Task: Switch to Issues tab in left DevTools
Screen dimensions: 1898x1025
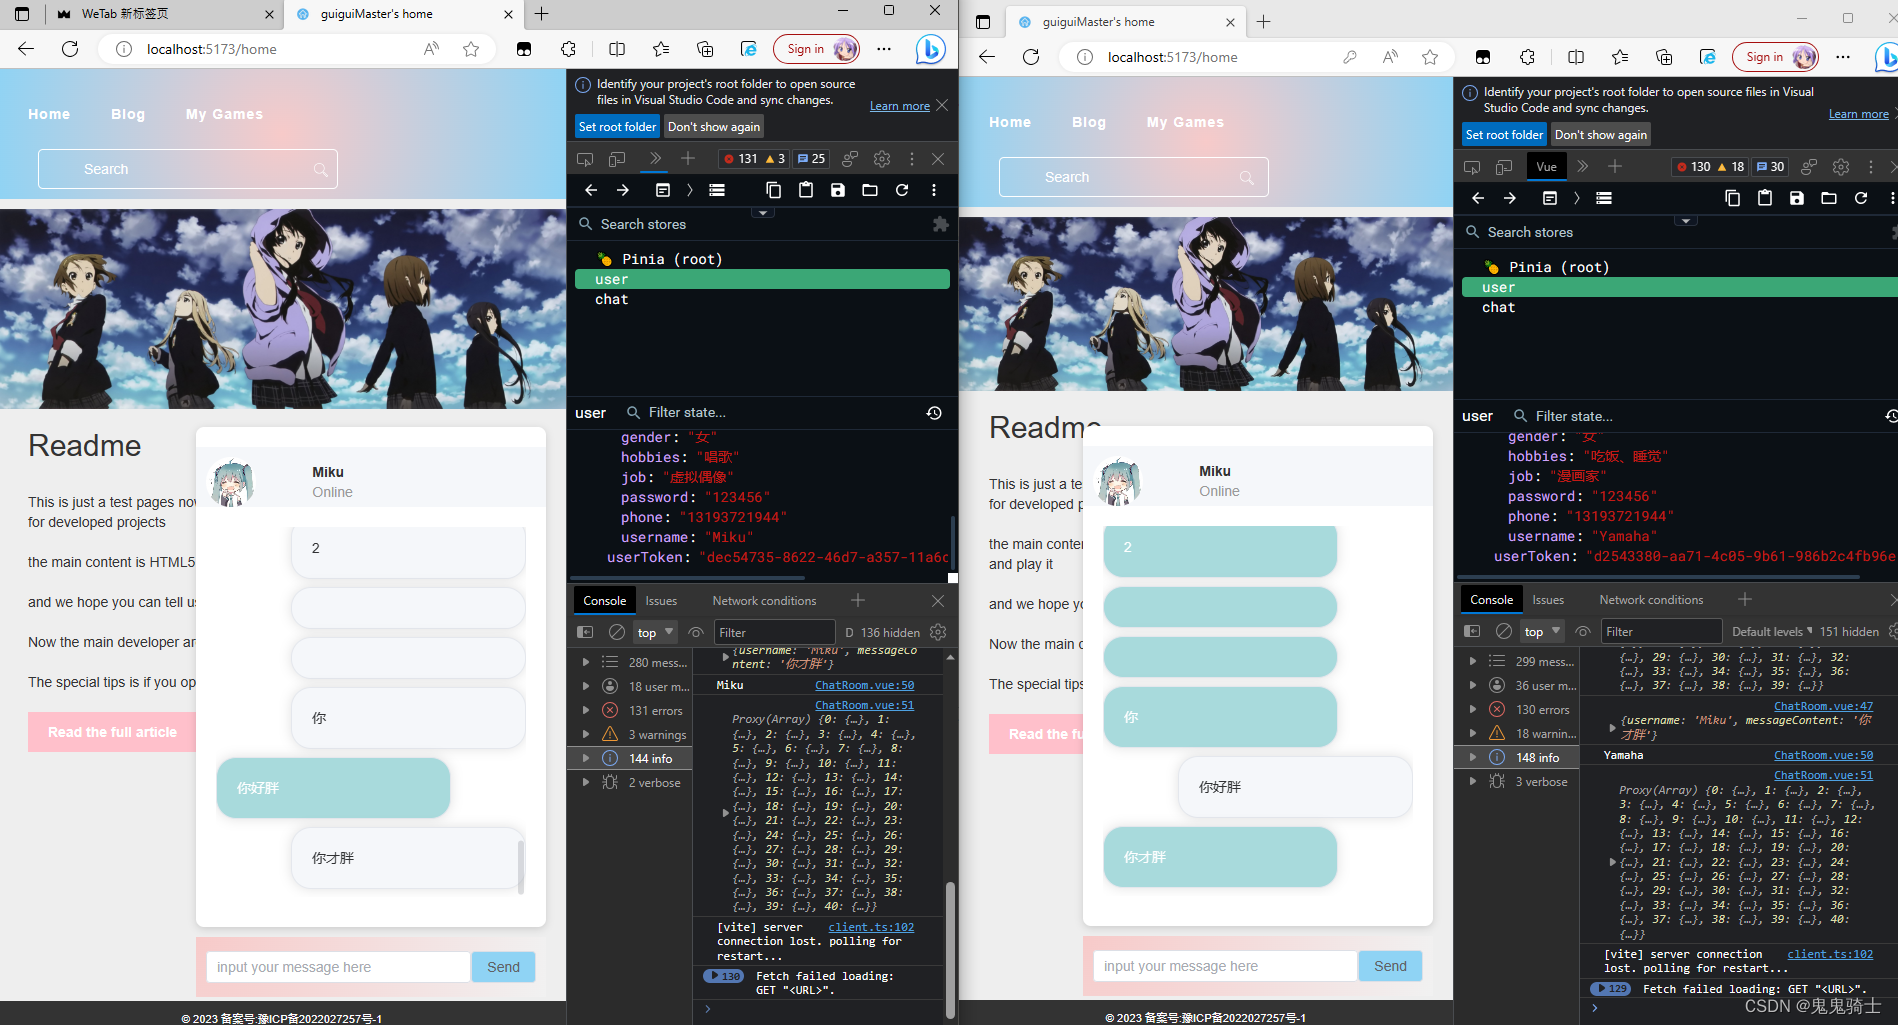Action: (x=661, y=601)
